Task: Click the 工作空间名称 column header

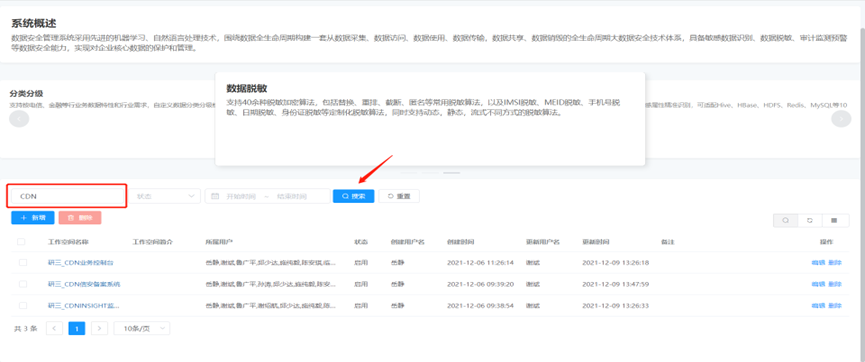Action: 68,242
